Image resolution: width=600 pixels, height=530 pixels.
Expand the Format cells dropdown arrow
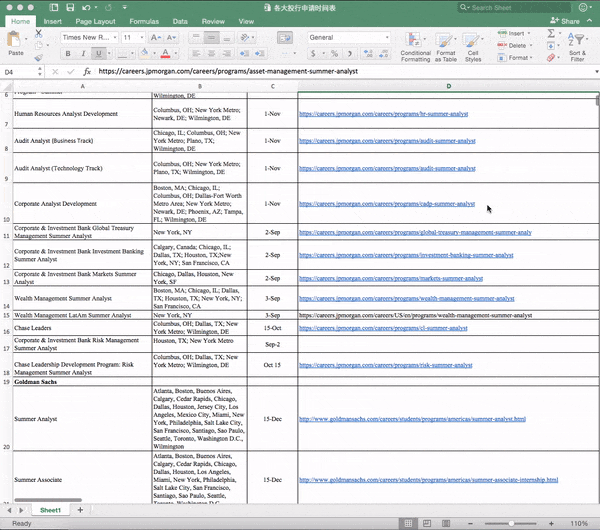[x=531, y=58]
